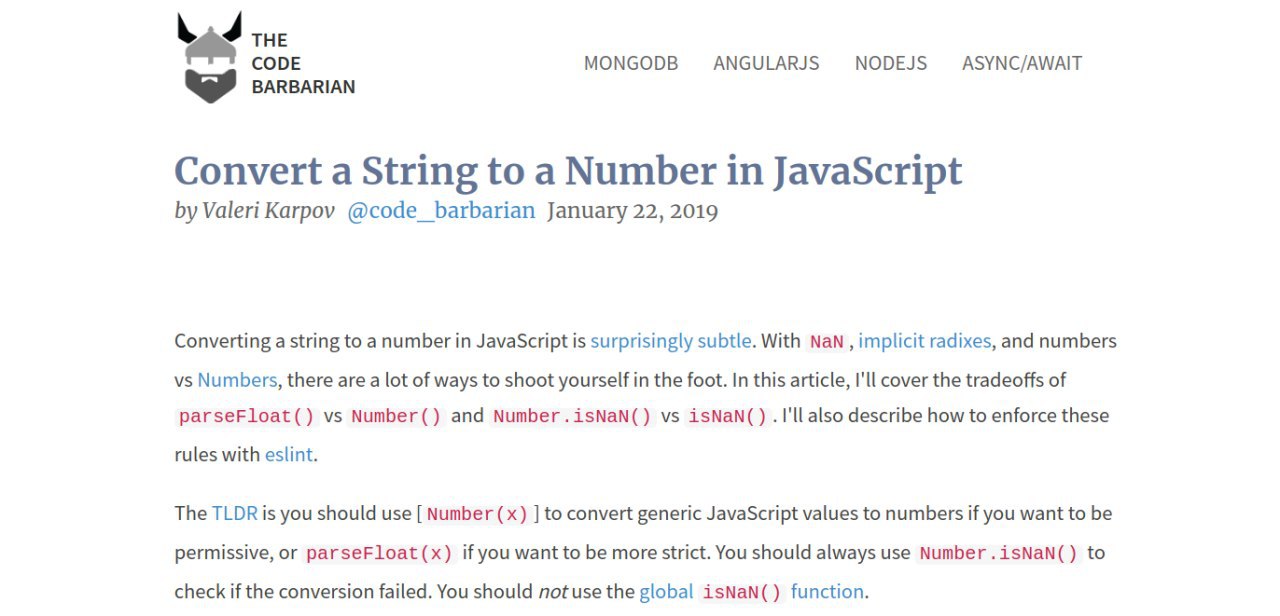Click the "THE CODE BARBARIAN" site name
Image resolution: width=1280 pixels, height=616 pixels.
click(x=303, y=63)
